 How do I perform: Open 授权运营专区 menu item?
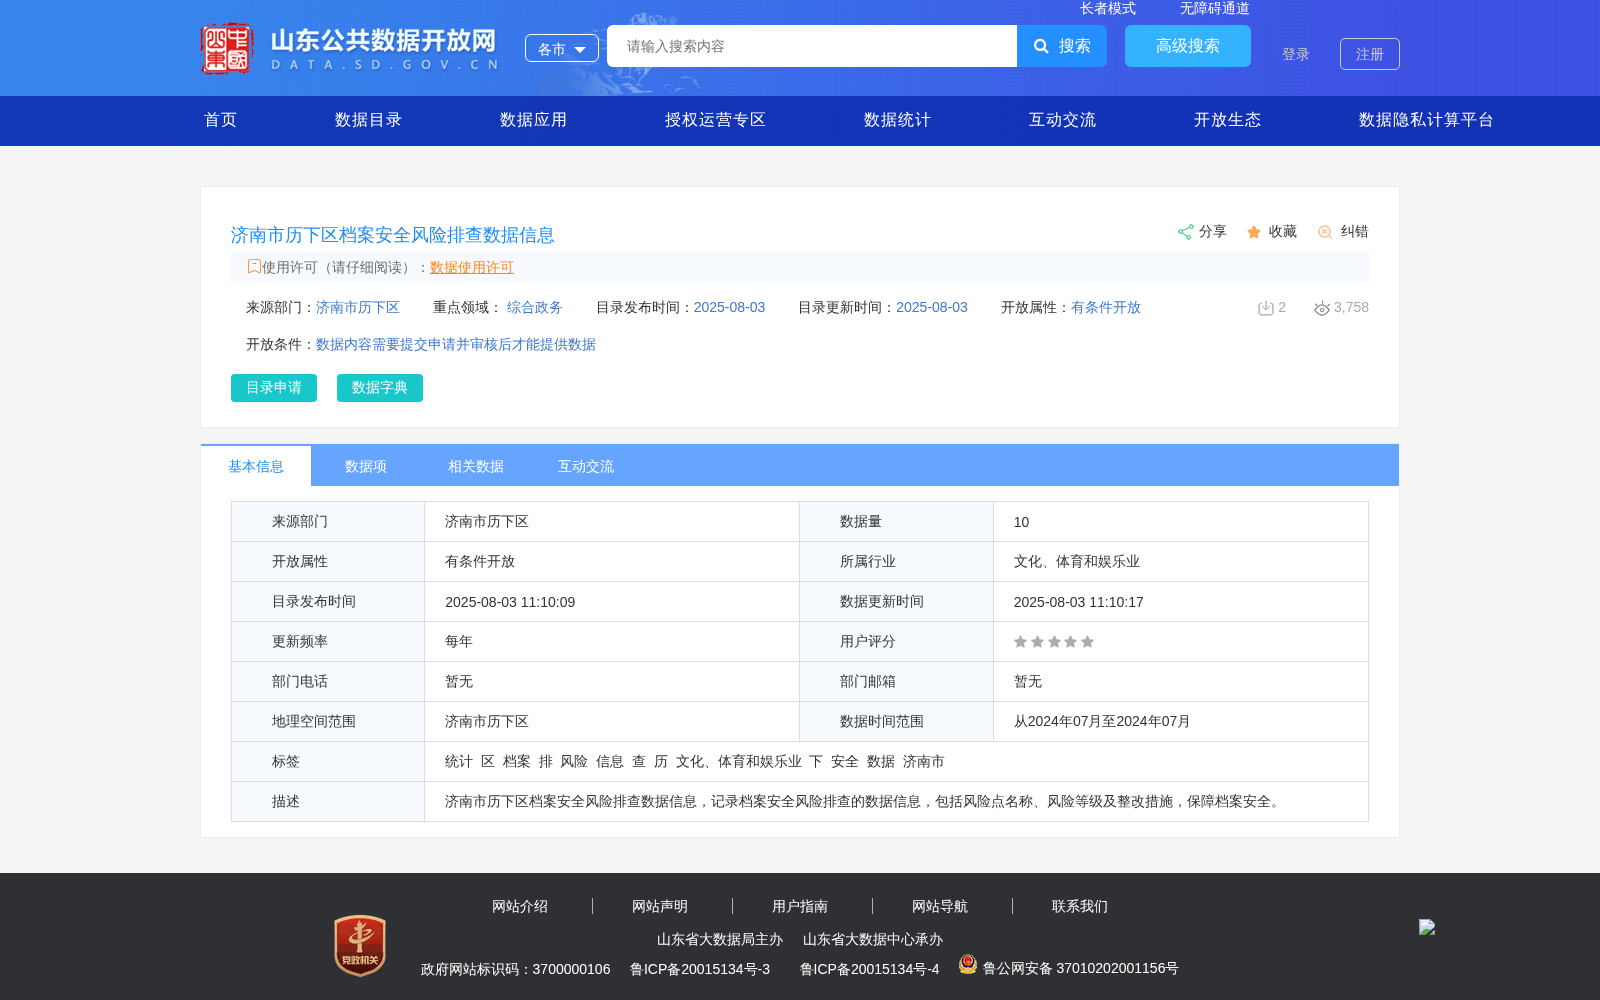click(715, 120)
